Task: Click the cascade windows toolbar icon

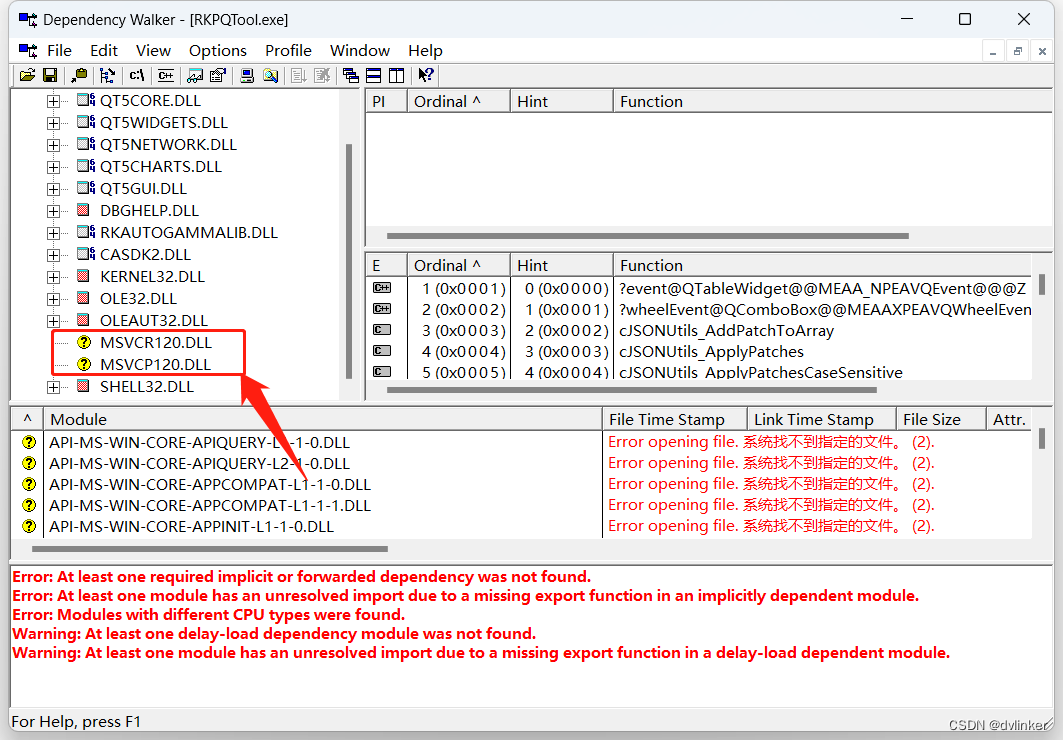Action: pyautogui.click(x=350, y=75)
